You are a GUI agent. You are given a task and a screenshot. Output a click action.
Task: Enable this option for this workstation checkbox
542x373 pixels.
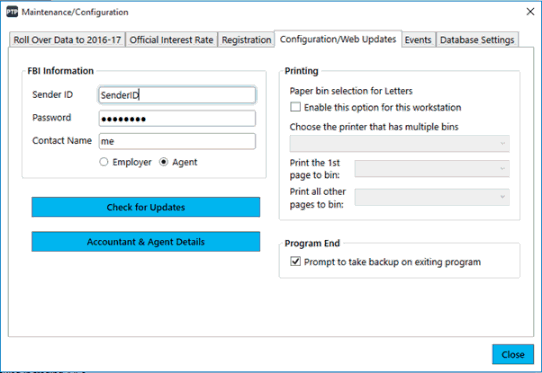pos(295,107)
